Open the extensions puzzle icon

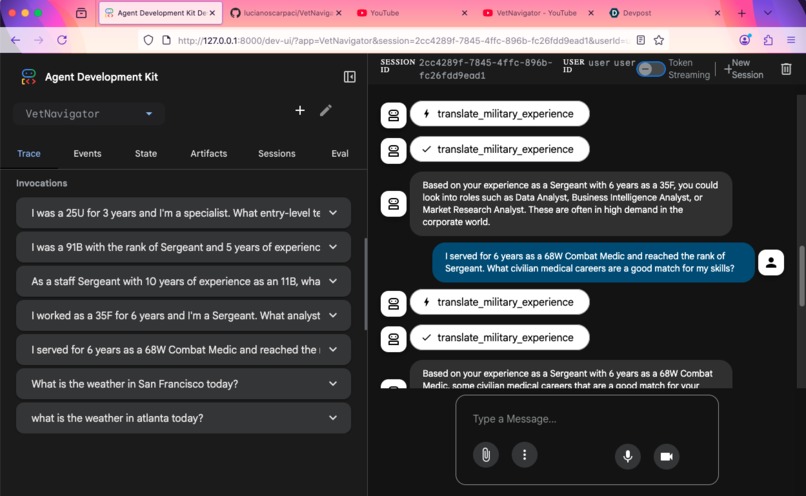[x=768, y=40]
